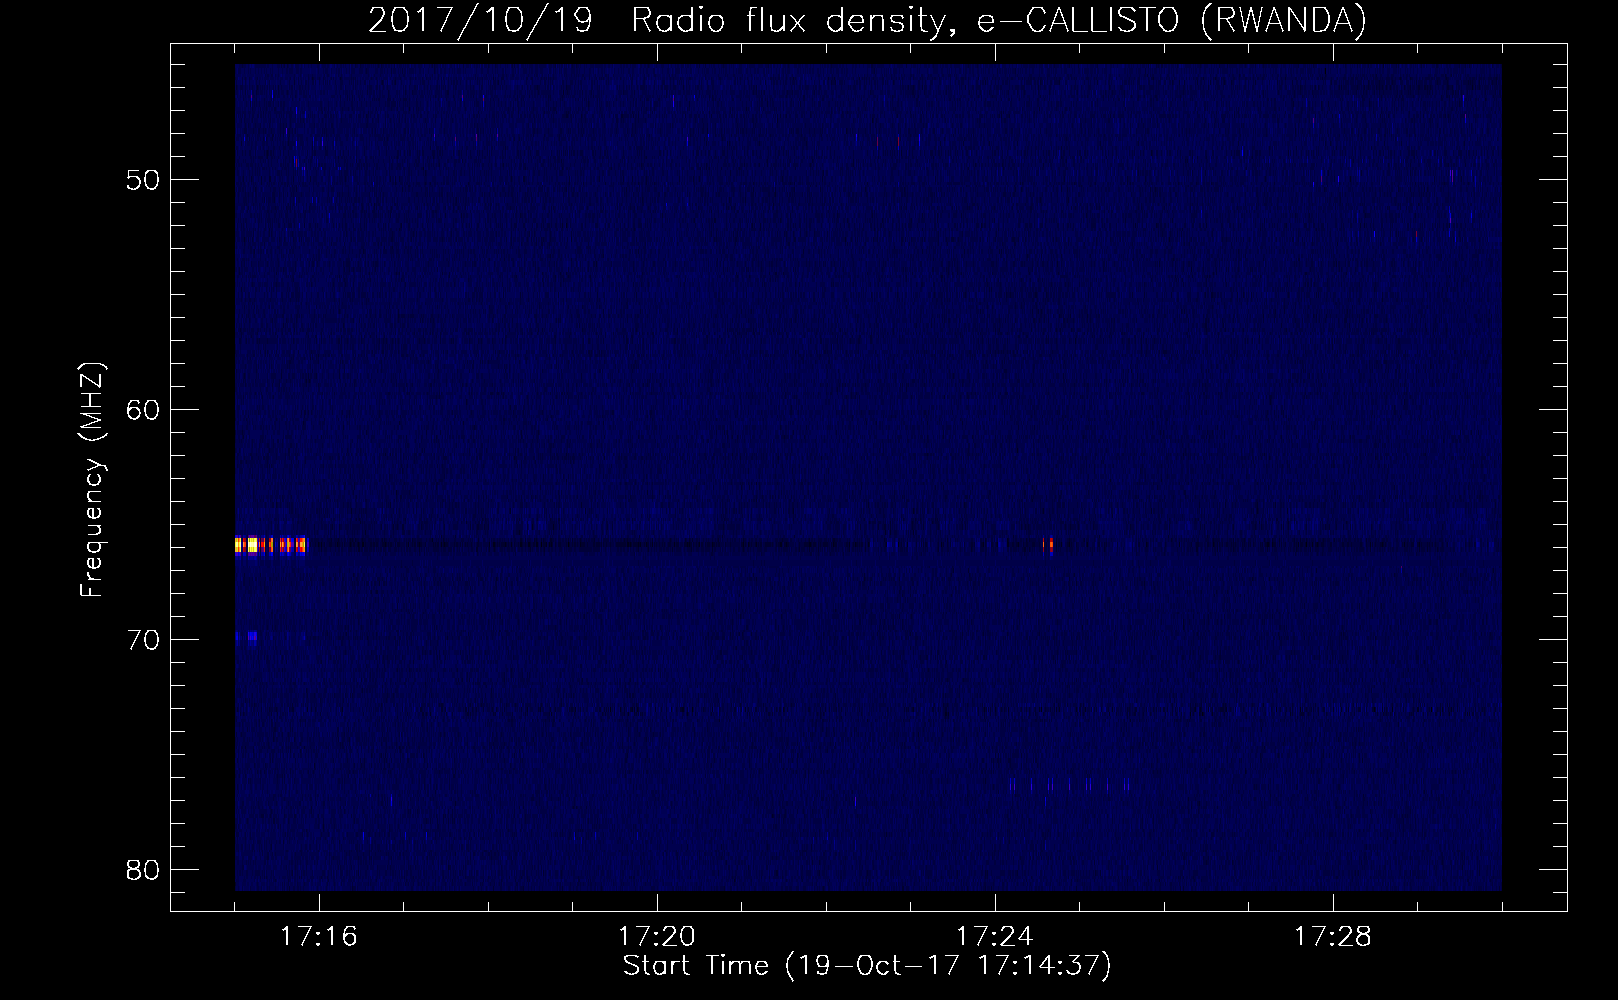The height and width of the screenshot is (1000, 1618).
Task: Click the blue patch at 70 MHz on the left edge
Action: click(x=248, y=636)
